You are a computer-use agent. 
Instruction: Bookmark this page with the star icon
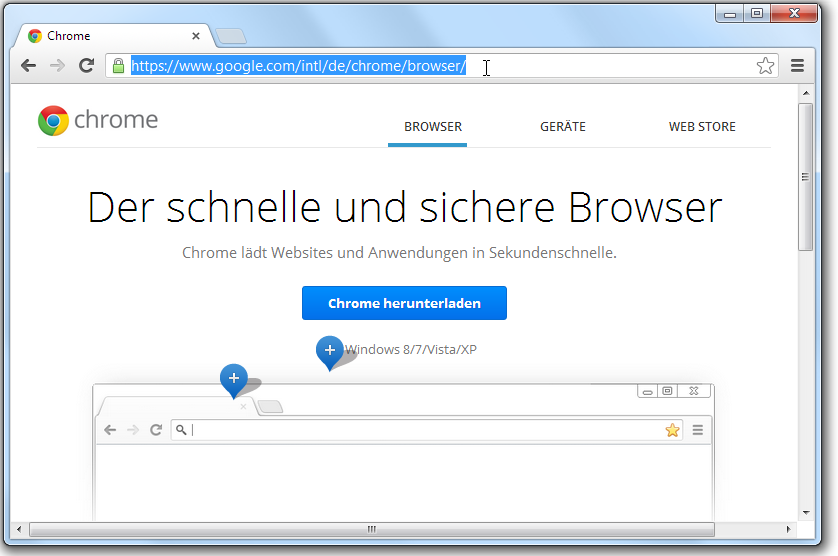765,66
